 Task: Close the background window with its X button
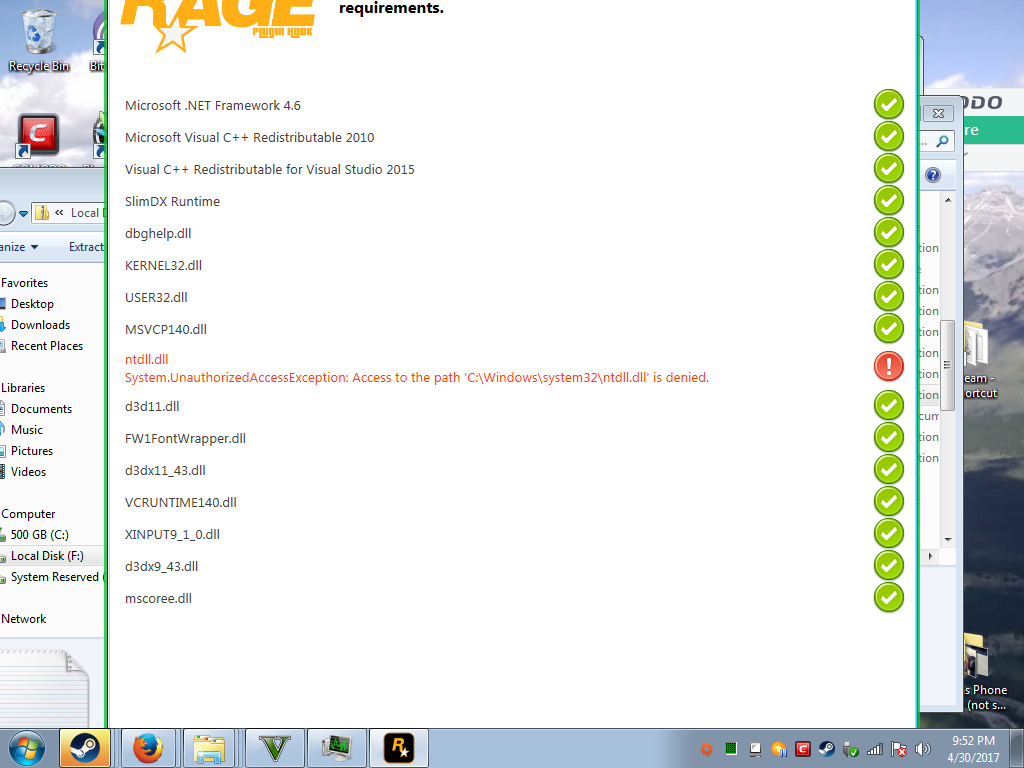[938, 113]
